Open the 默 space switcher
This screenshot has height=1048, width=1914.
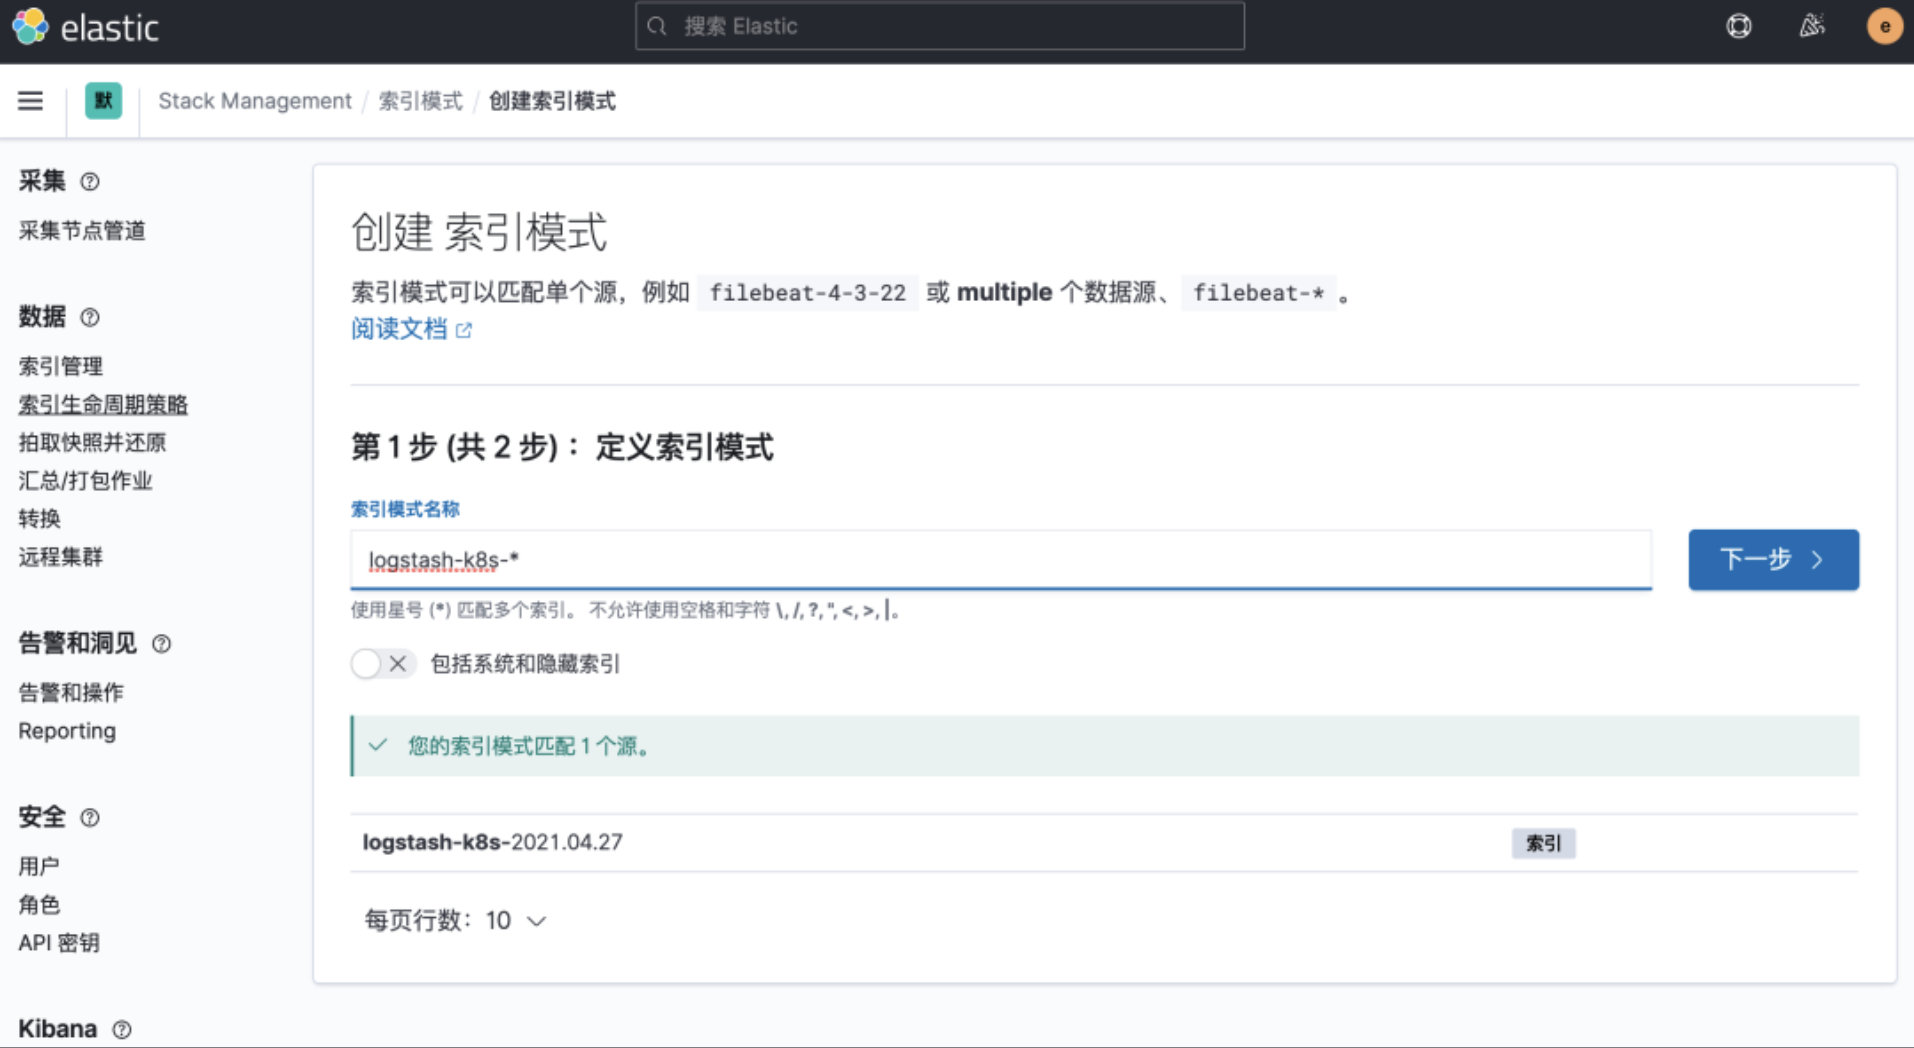102,100
